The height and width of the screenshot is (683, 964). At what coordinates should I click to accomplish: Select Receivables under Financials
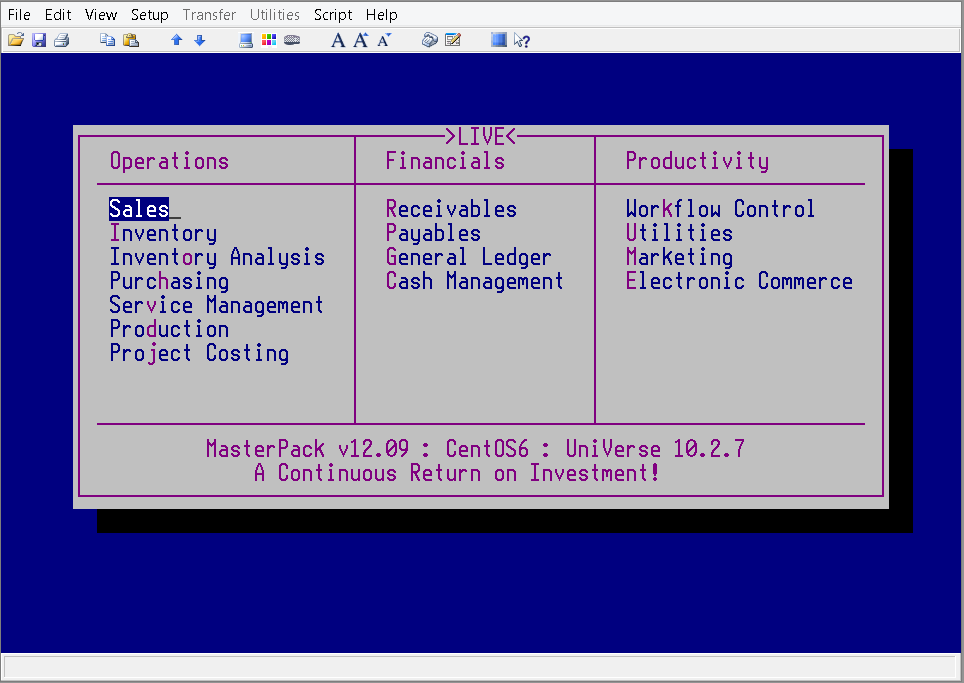click(451, 209)
